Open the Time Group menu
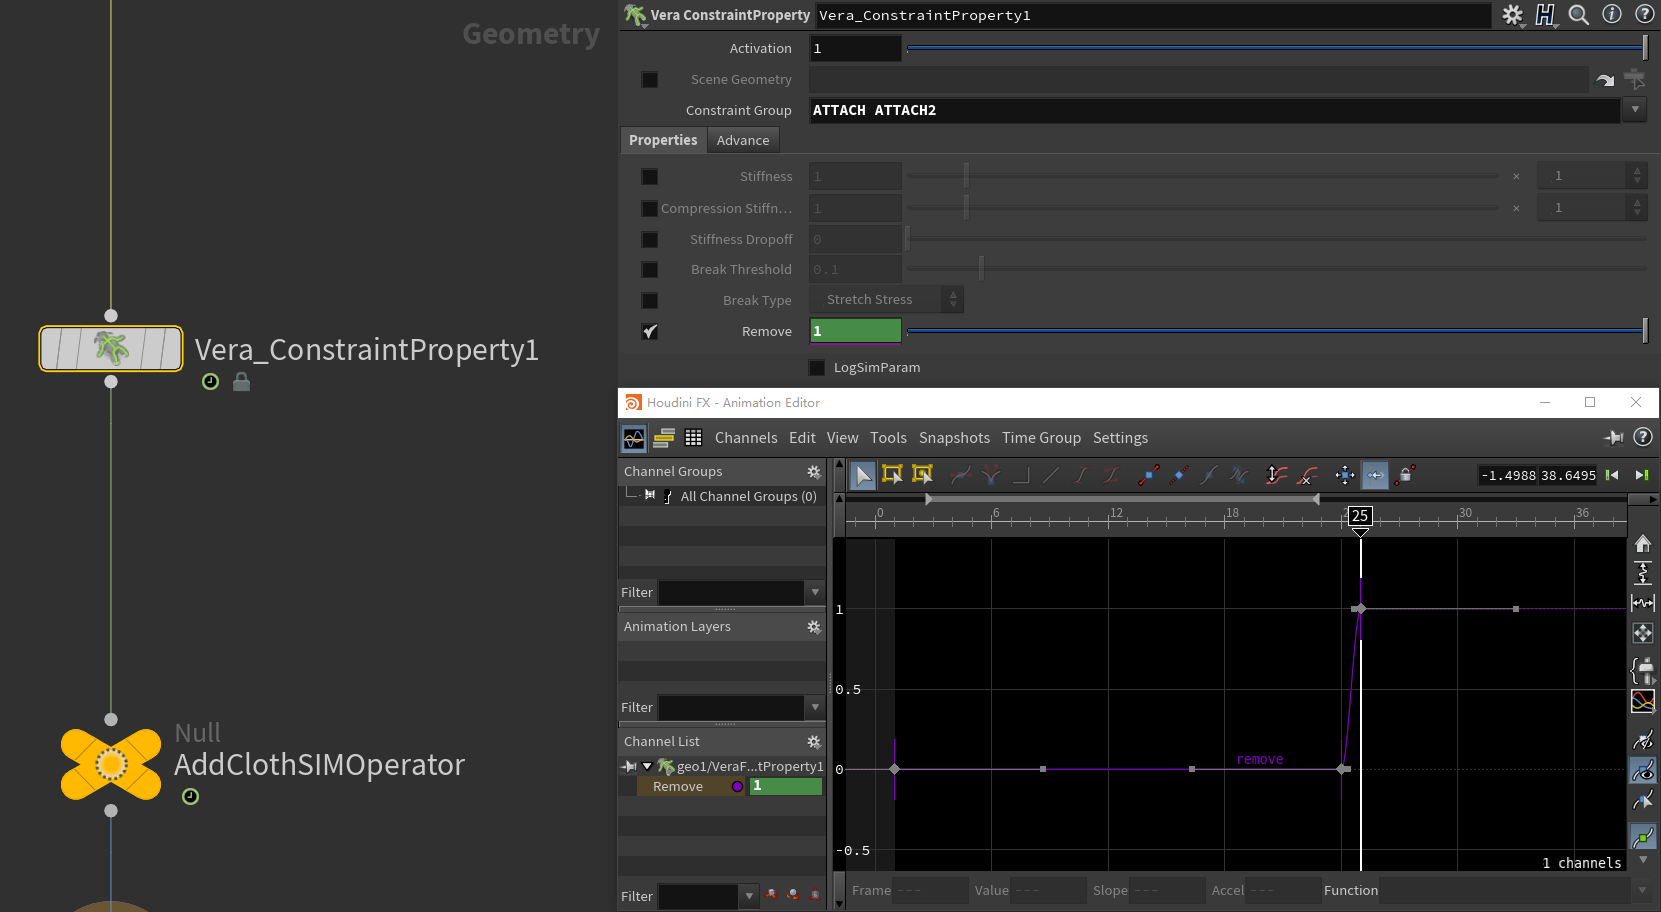1661x912 pixels. point(1041,438)
